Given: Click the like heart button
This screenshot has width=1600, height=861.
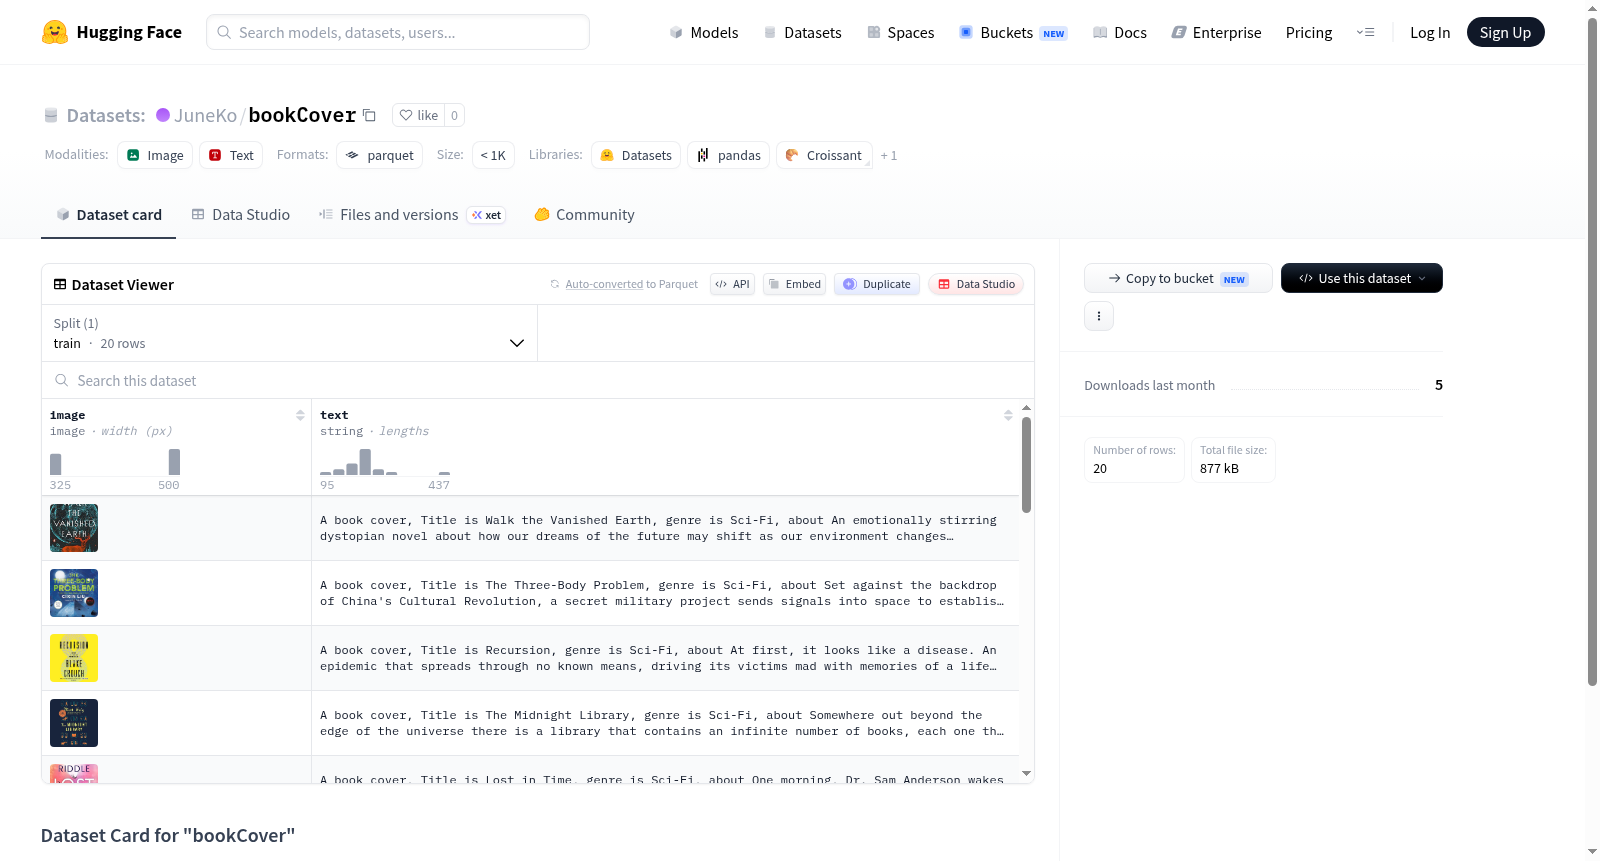Looking at the screenshot, I should pos(418,115).
